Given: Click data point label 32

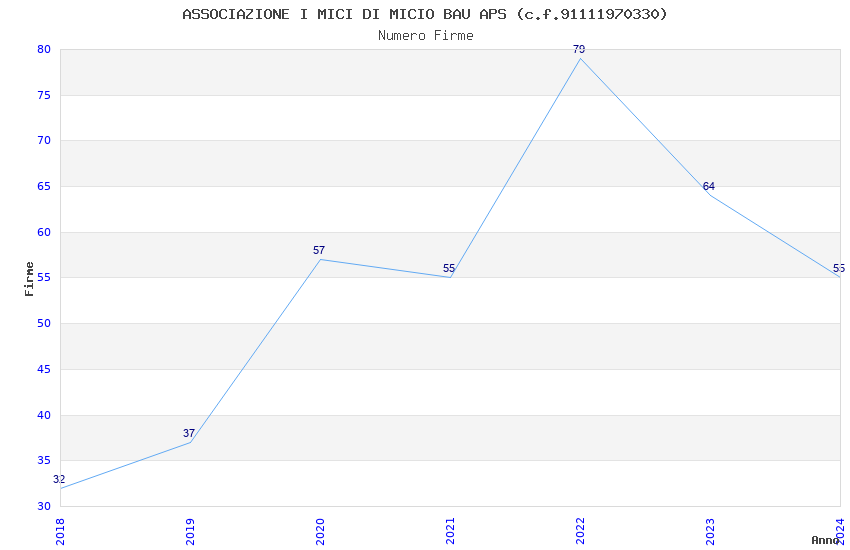Looking at the screenshot, I should click(x=59, y=479).
